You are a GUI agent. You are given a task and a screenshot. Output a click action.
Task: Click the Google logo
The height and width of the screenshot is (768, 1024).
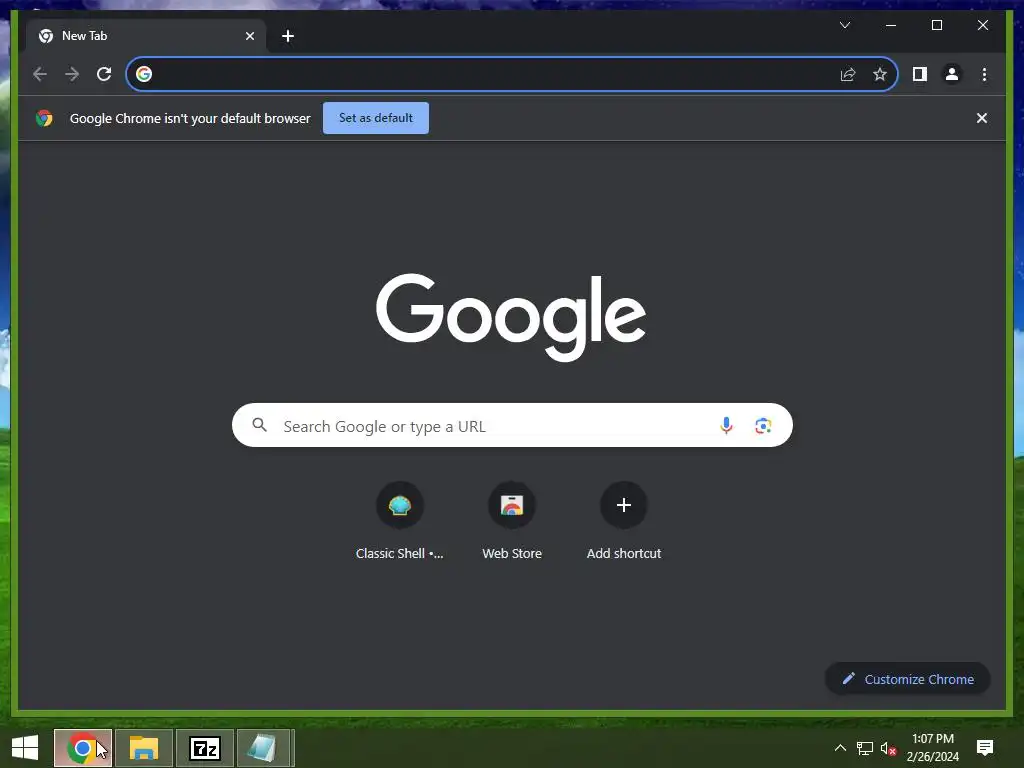[511, 317]
